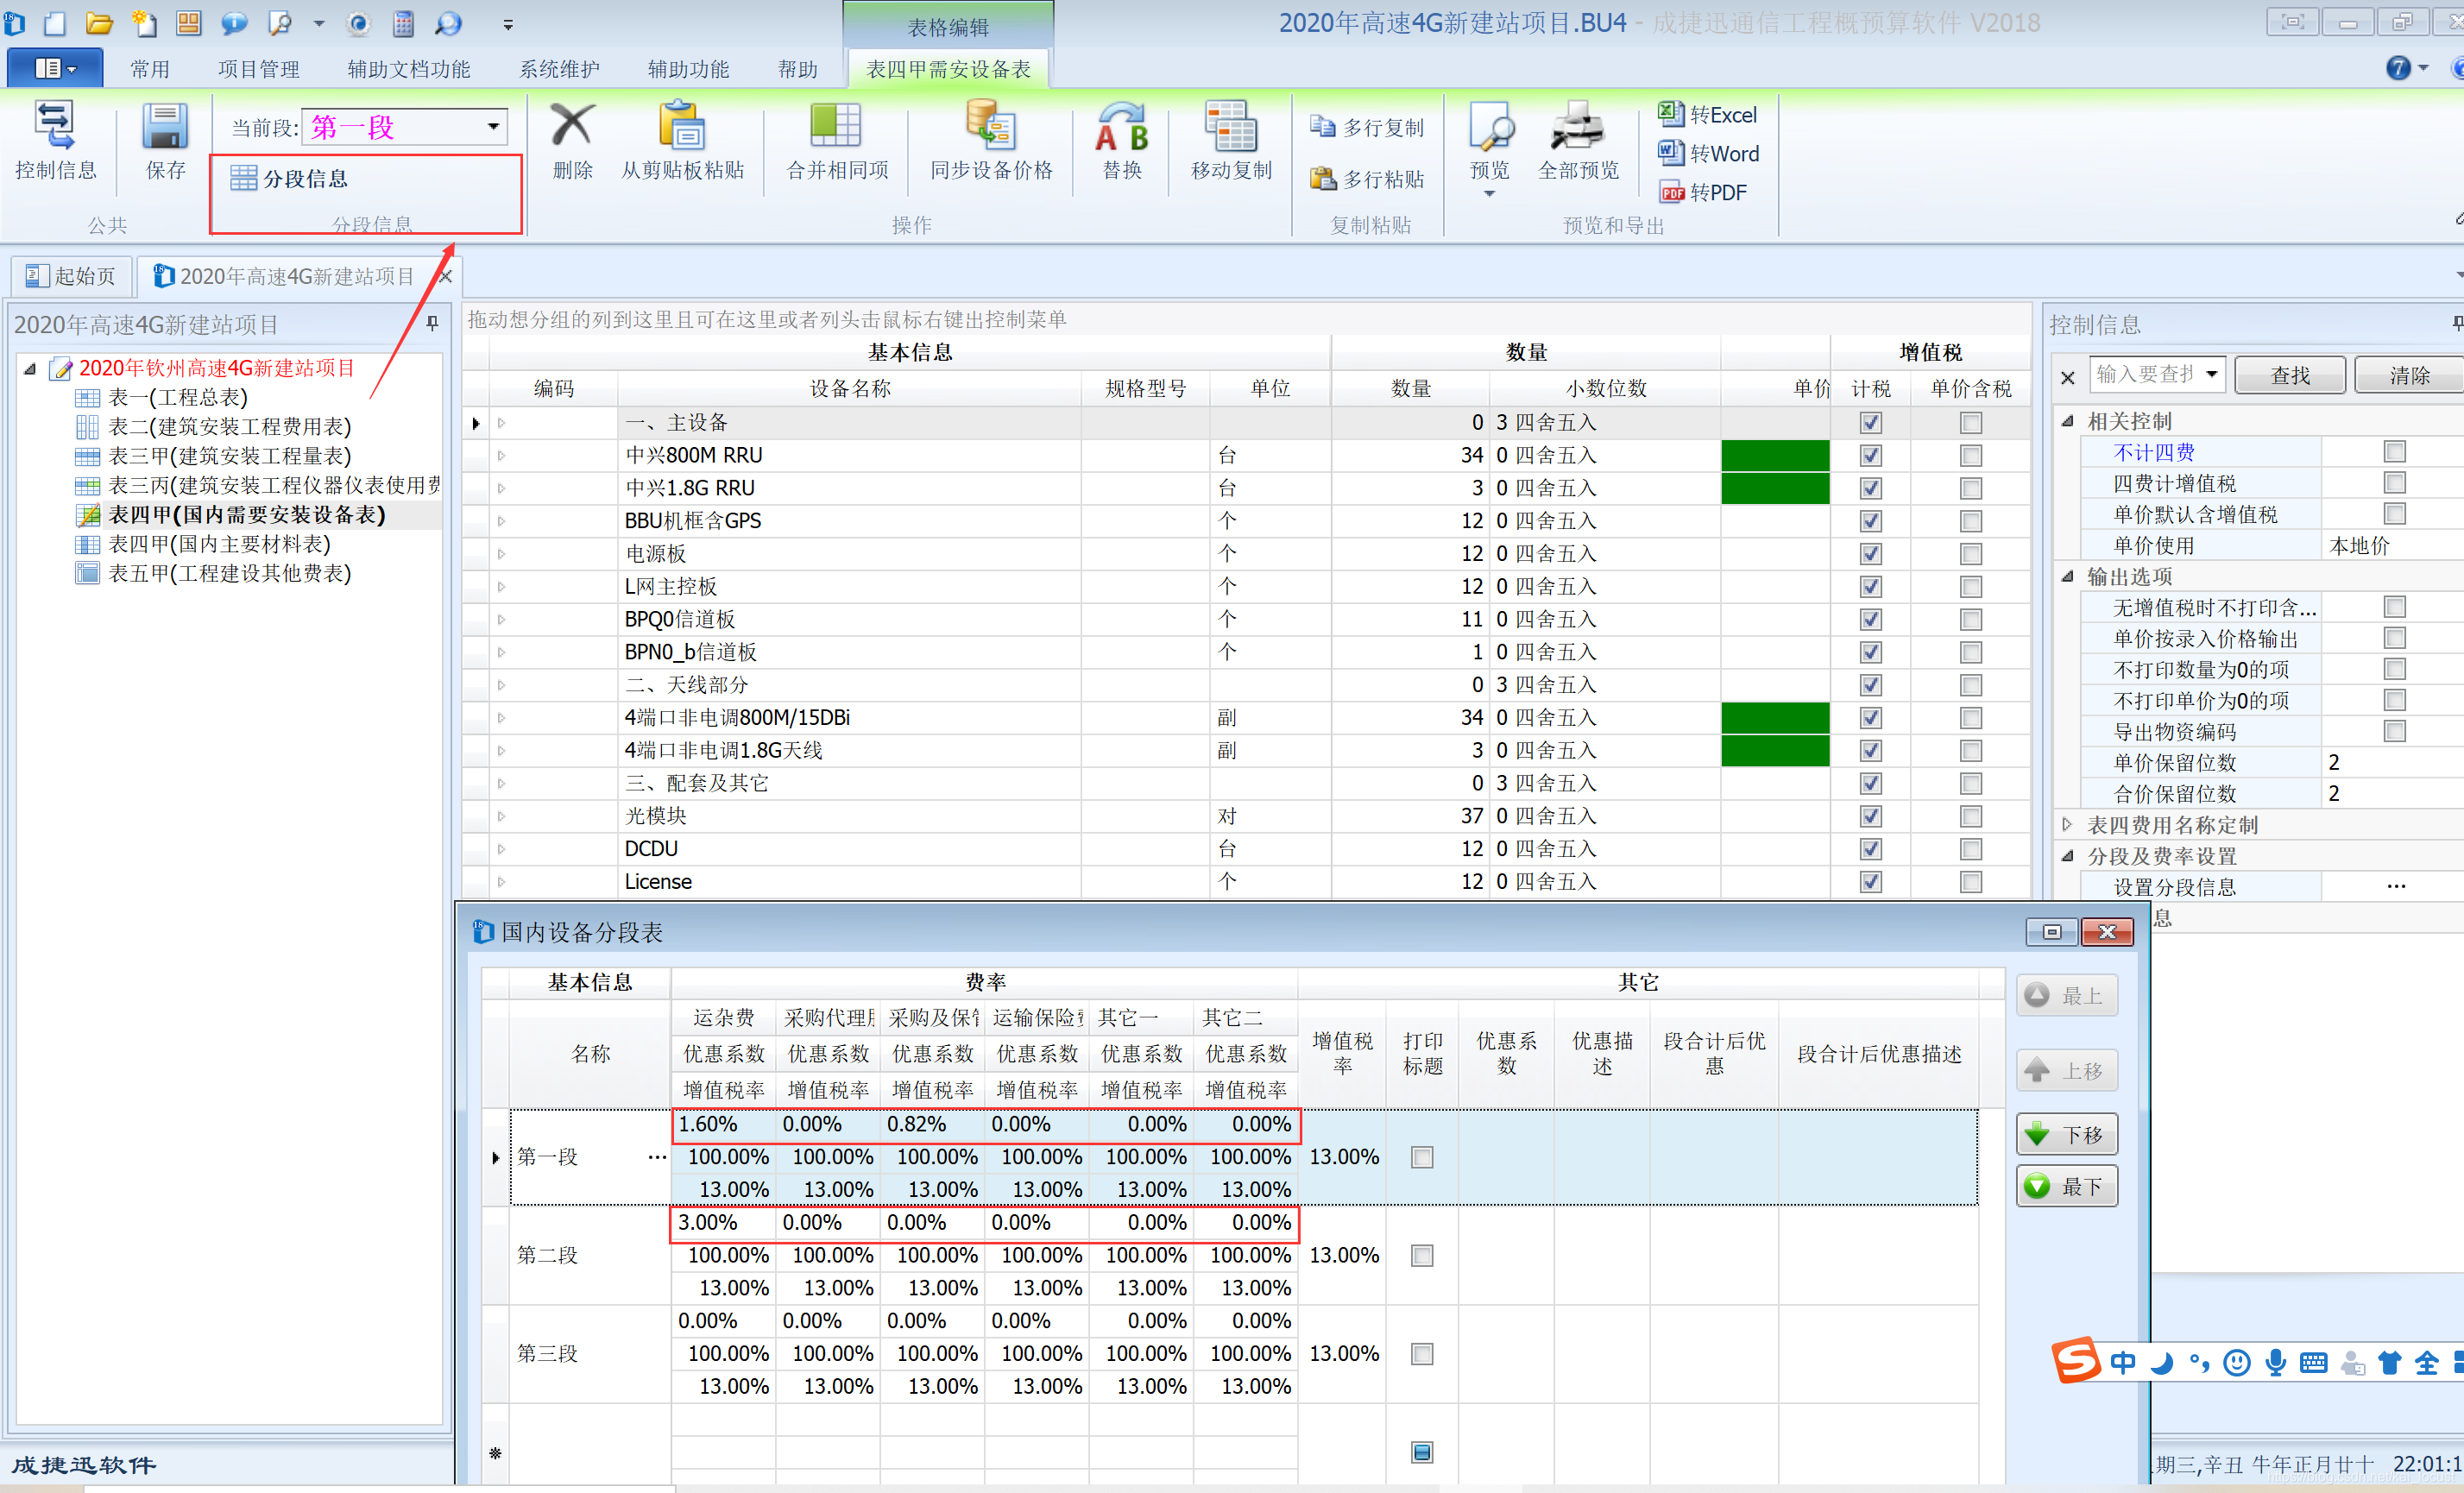Enable the 不打印数量为0的项 checkbox
This screenshot has width=2464, height=1493.
point(2394,669)
